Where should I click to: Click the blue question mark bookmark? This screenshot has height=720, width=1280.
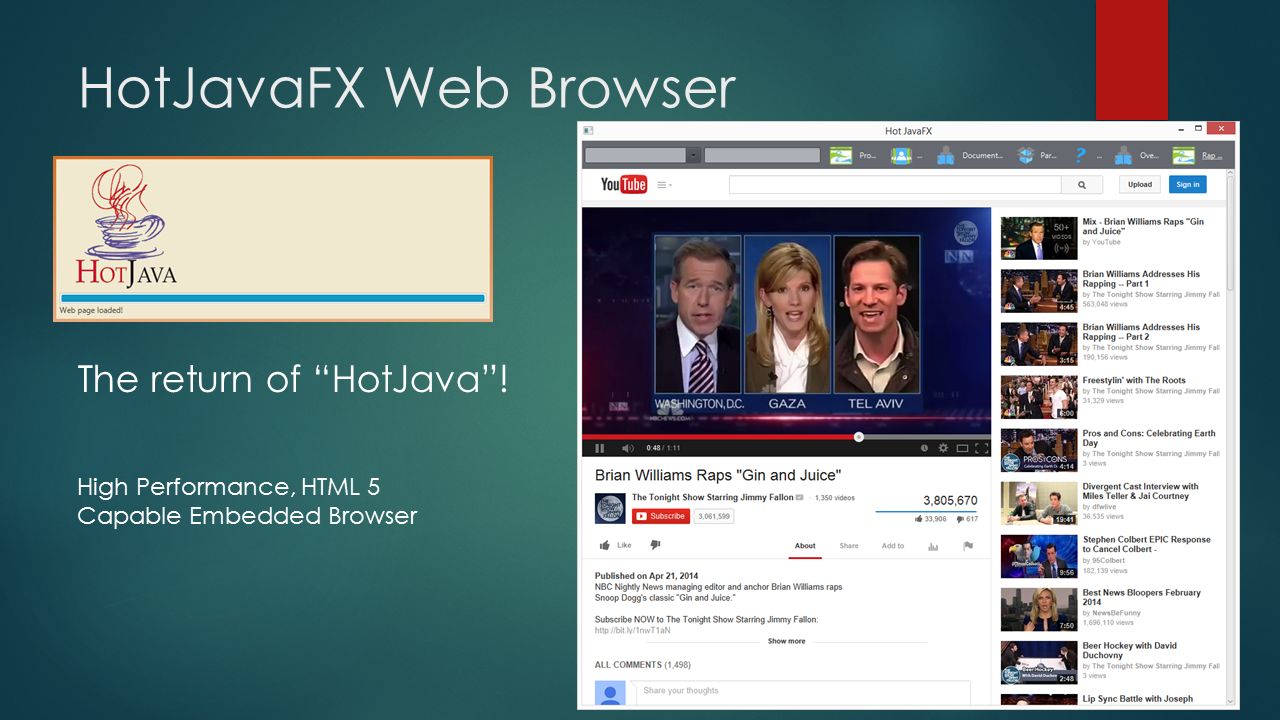pos(1080,155)
